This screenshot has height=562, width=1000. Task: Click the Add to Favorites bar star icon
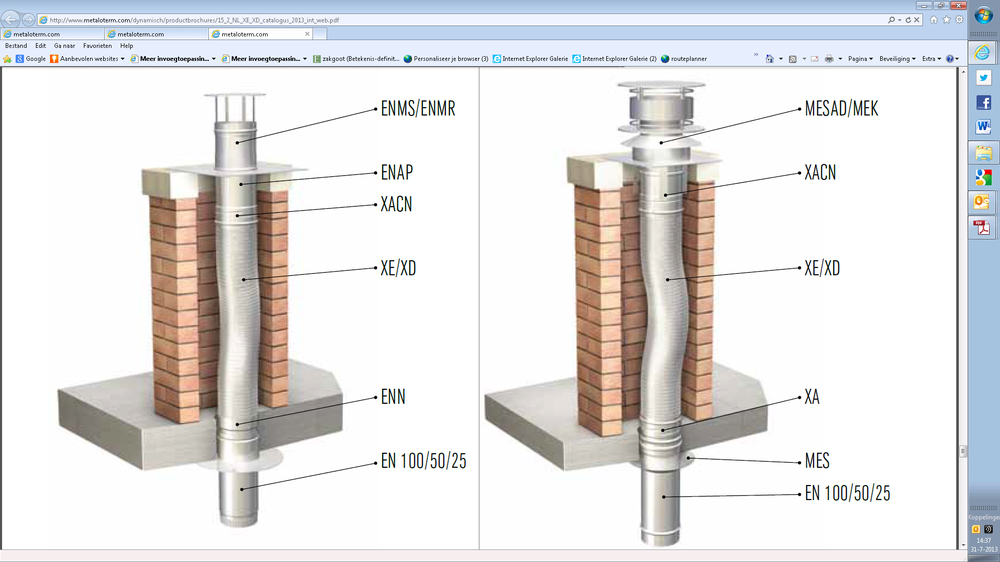pos(8,59)
